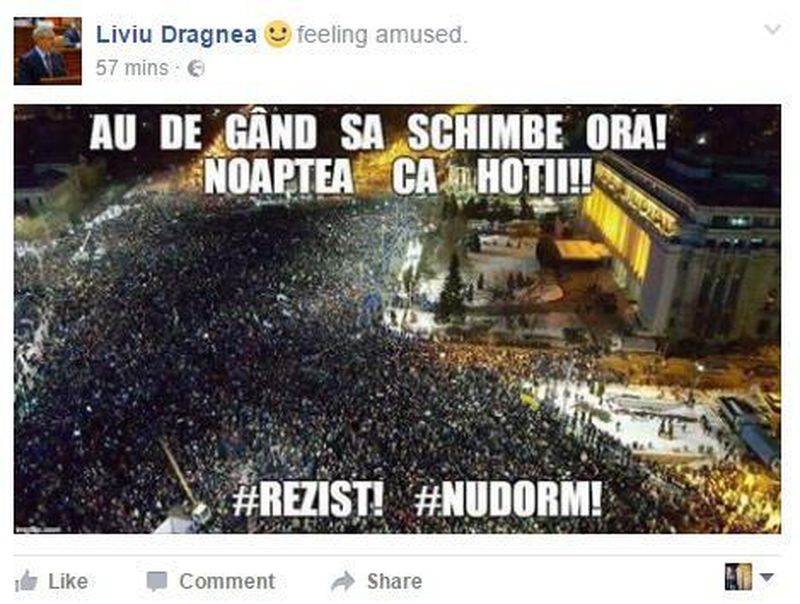Expand the arrow beside the acting-as thumbnail
800x604 pixels.
[x=767, y=577]
